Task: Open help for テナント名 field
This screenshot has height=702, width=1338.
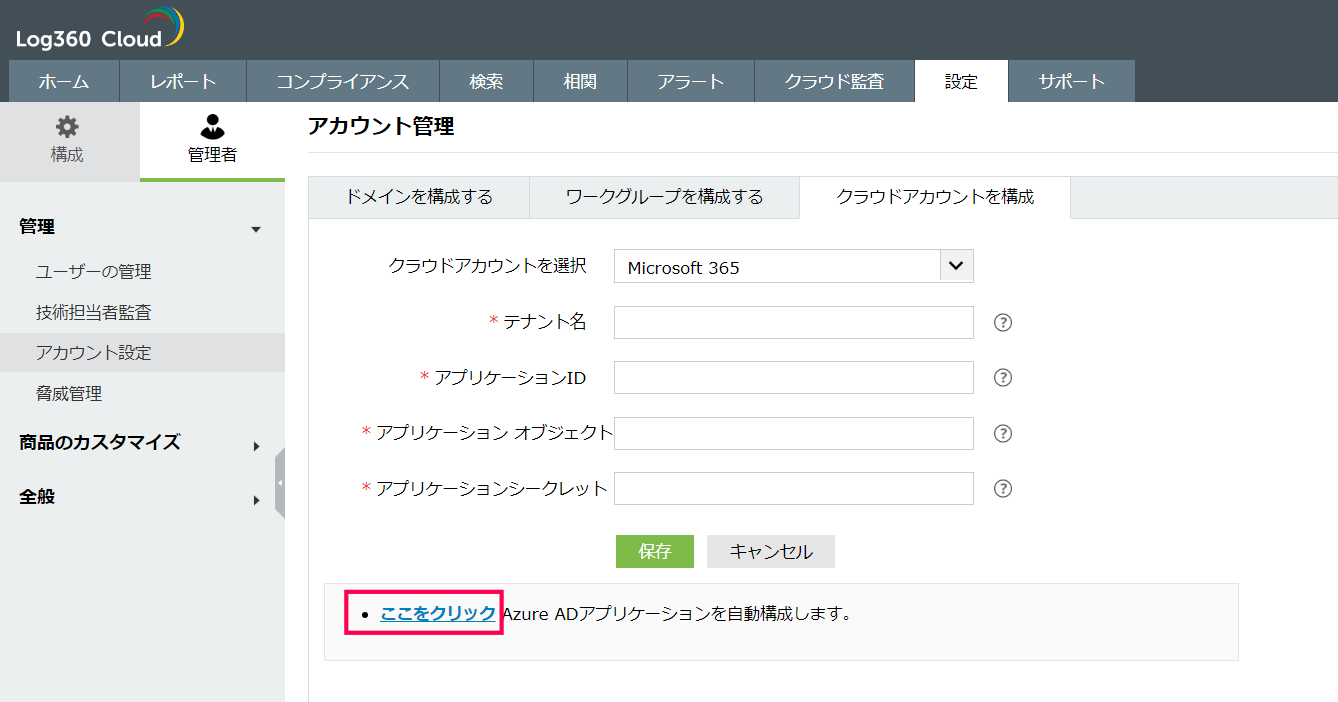Action: [x=1002, y=322]
